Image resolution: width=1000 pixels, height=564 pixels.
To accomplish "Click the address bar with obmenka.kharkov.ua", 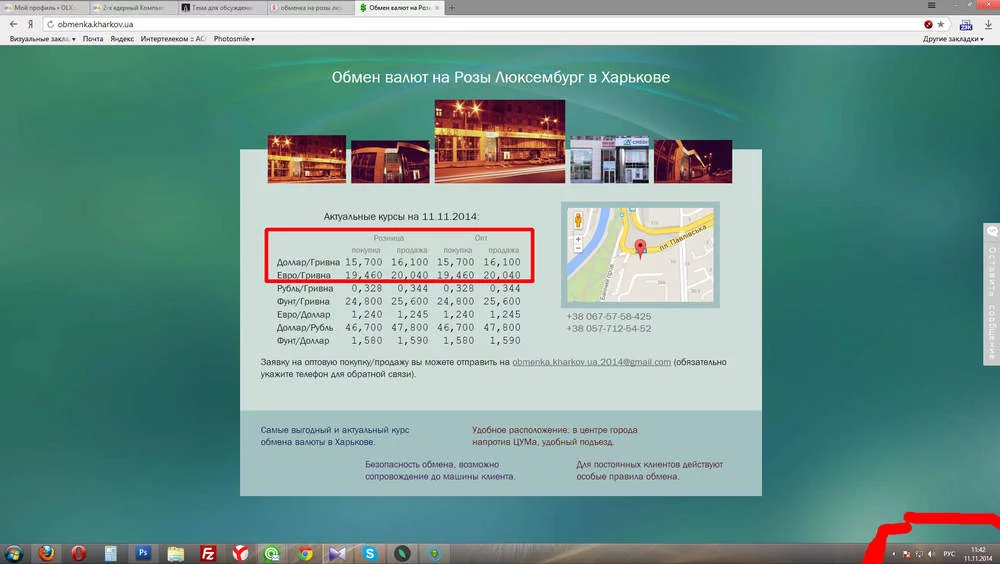I will (x=480, y=23).
